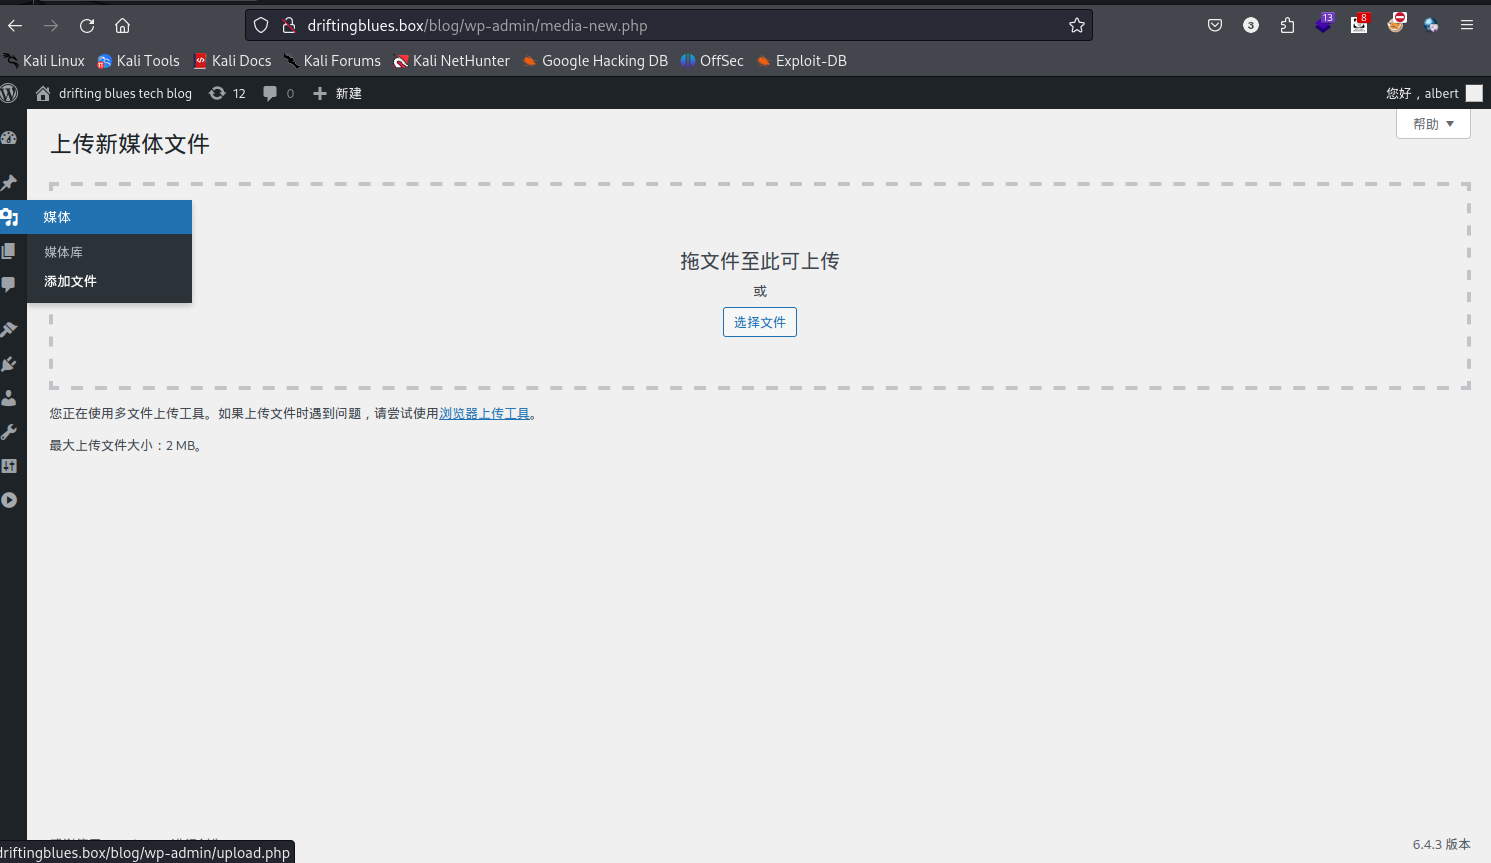Open the Users person sidebar icon
This screenshot has height=863, width=1491.
9,398
